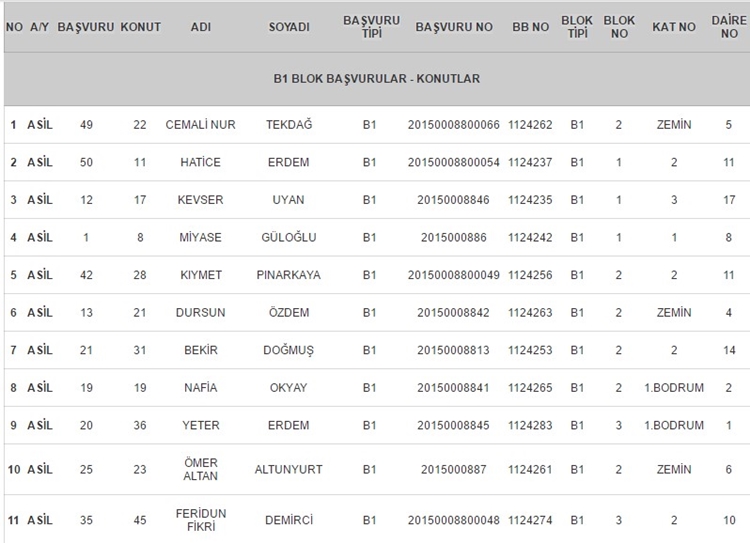Image resolution: width=750 pixels, height=543 pixels.
Task: Click the DAİRE NO column header
Action: coord(728,26)
